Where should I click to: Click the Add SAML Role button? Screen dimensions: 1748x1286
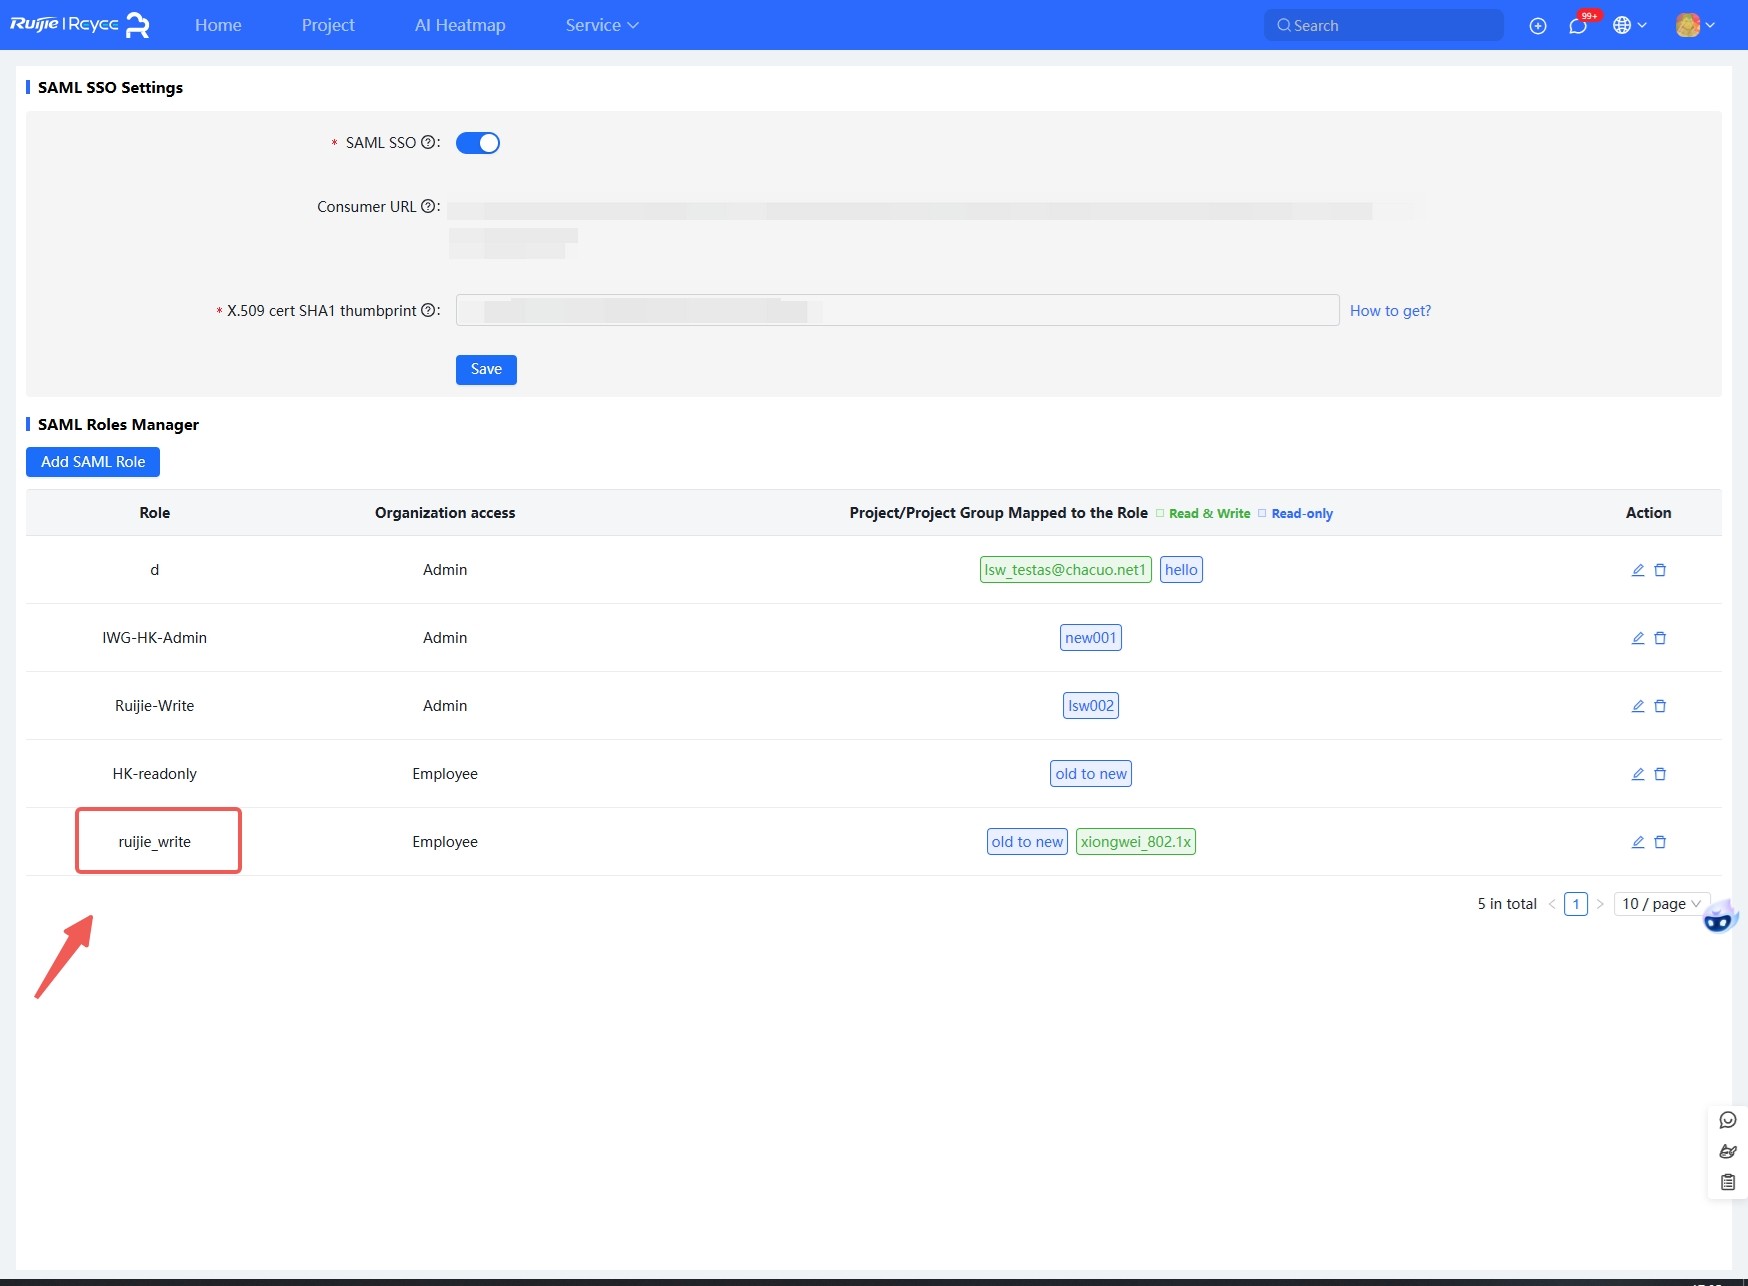click(93, 462)
